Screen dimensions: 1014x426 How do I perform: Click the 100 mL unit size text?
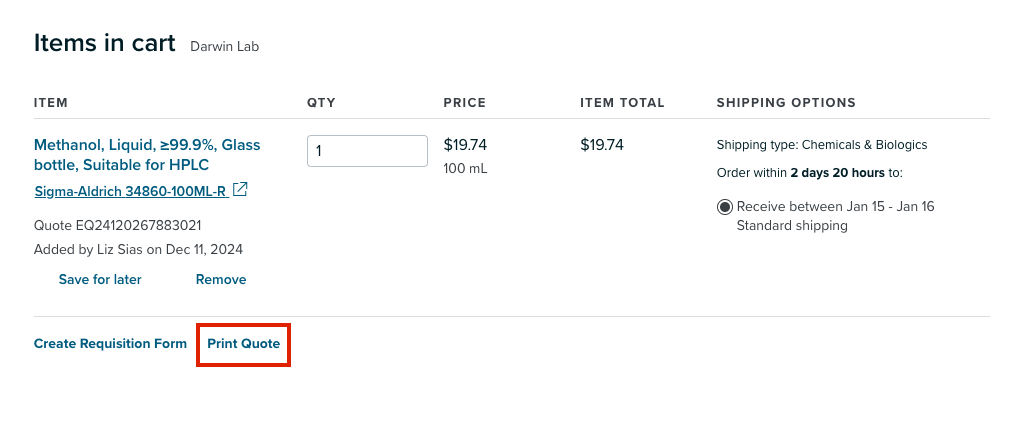coord(466,169)
